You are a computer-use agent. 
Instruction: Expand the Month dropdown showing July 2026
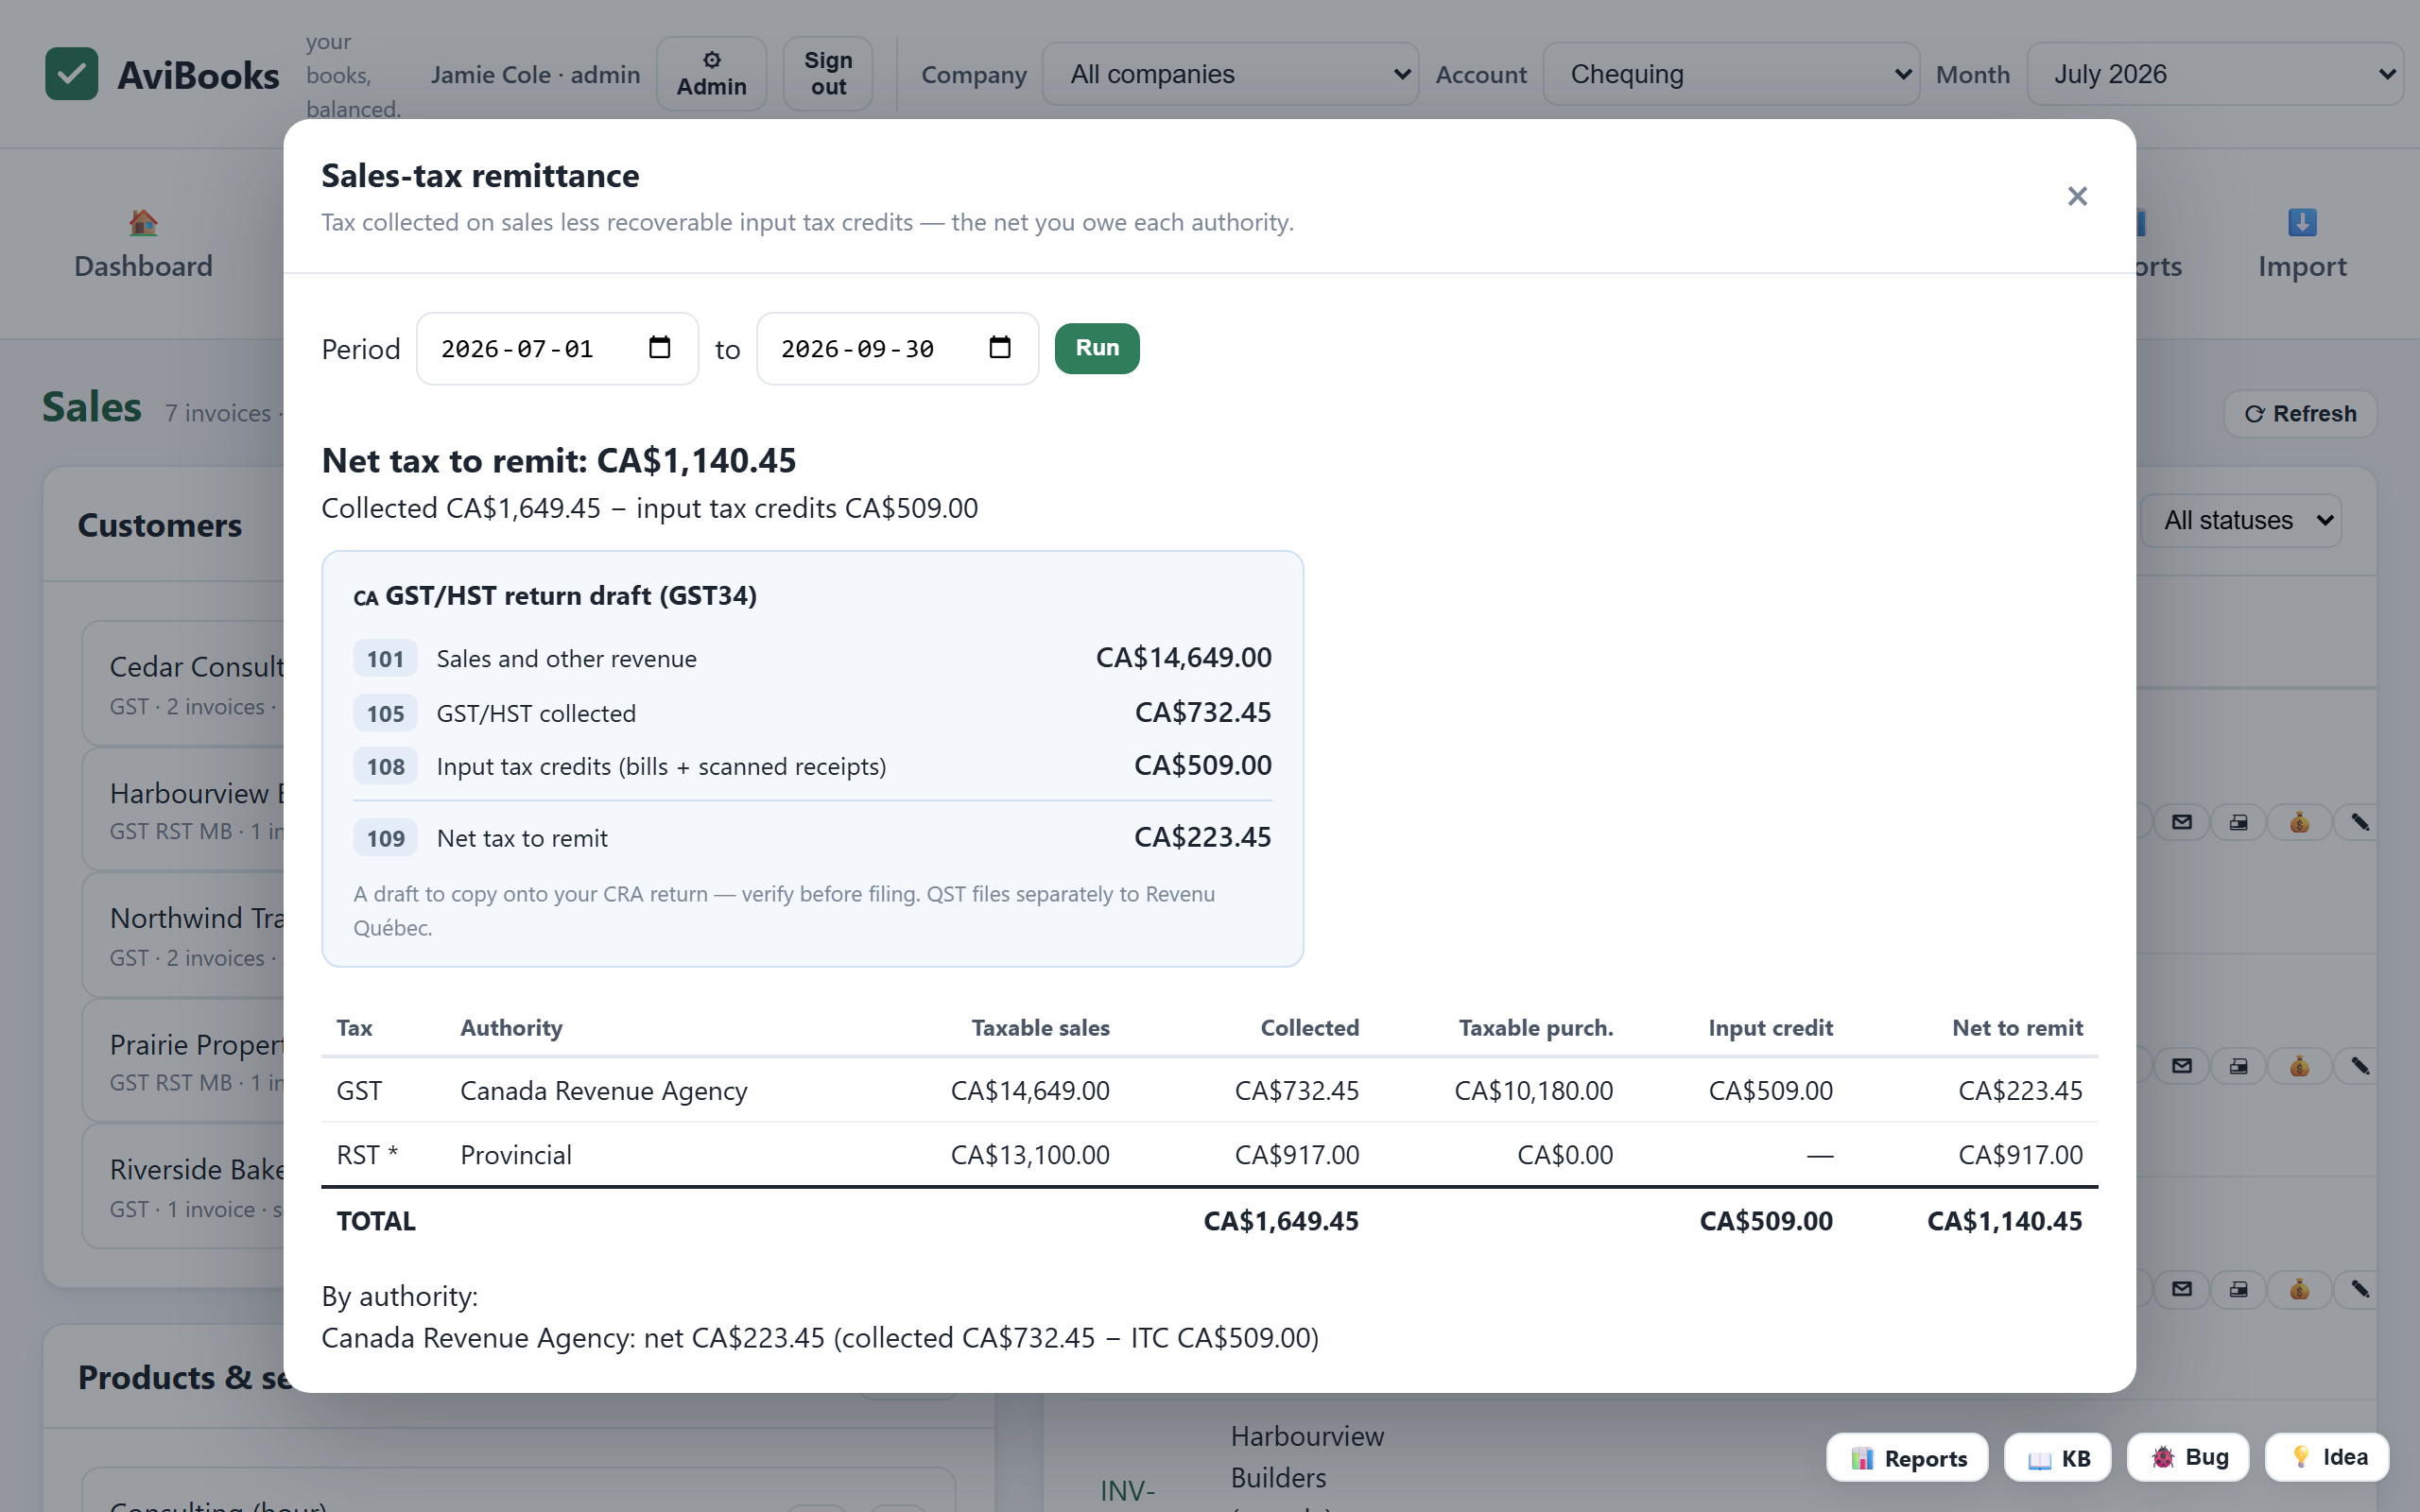click(2215, 74)
